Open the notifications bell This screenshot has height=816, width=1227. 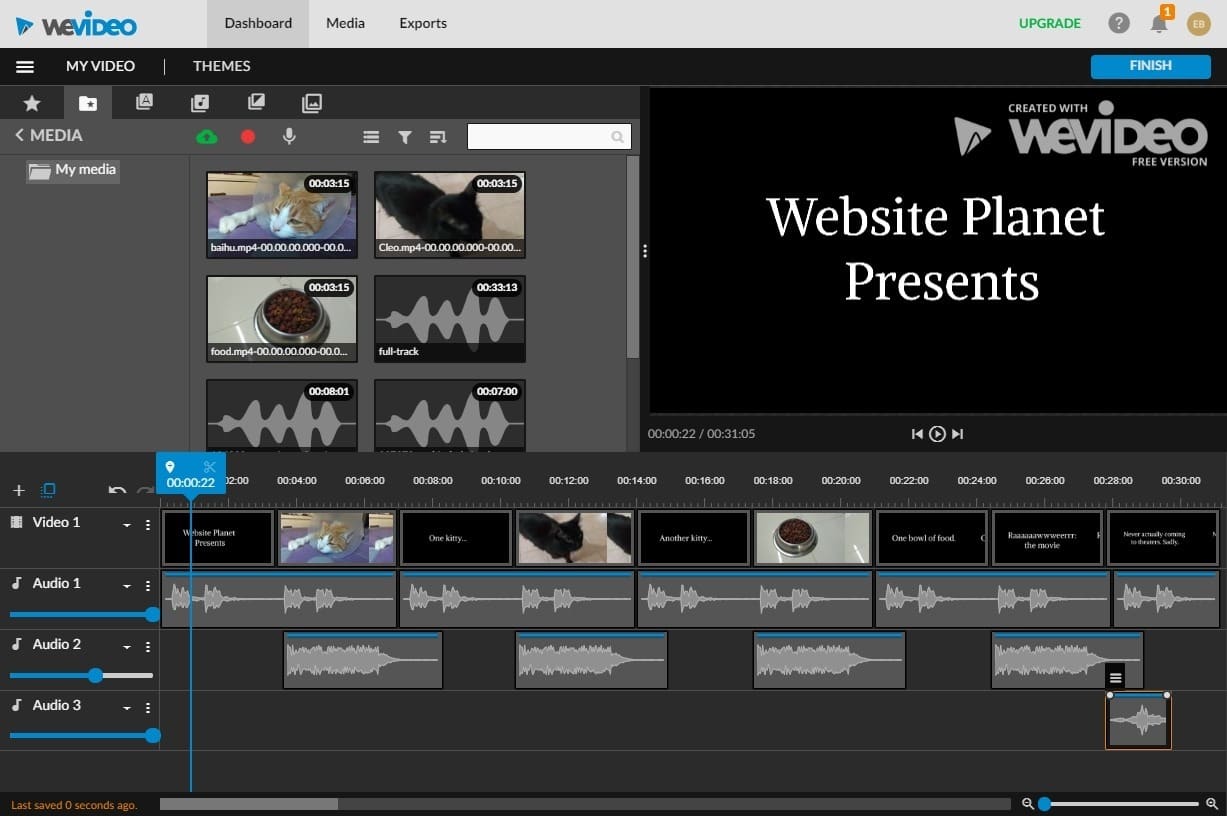pyautogui.click(x=1159, y=23)
